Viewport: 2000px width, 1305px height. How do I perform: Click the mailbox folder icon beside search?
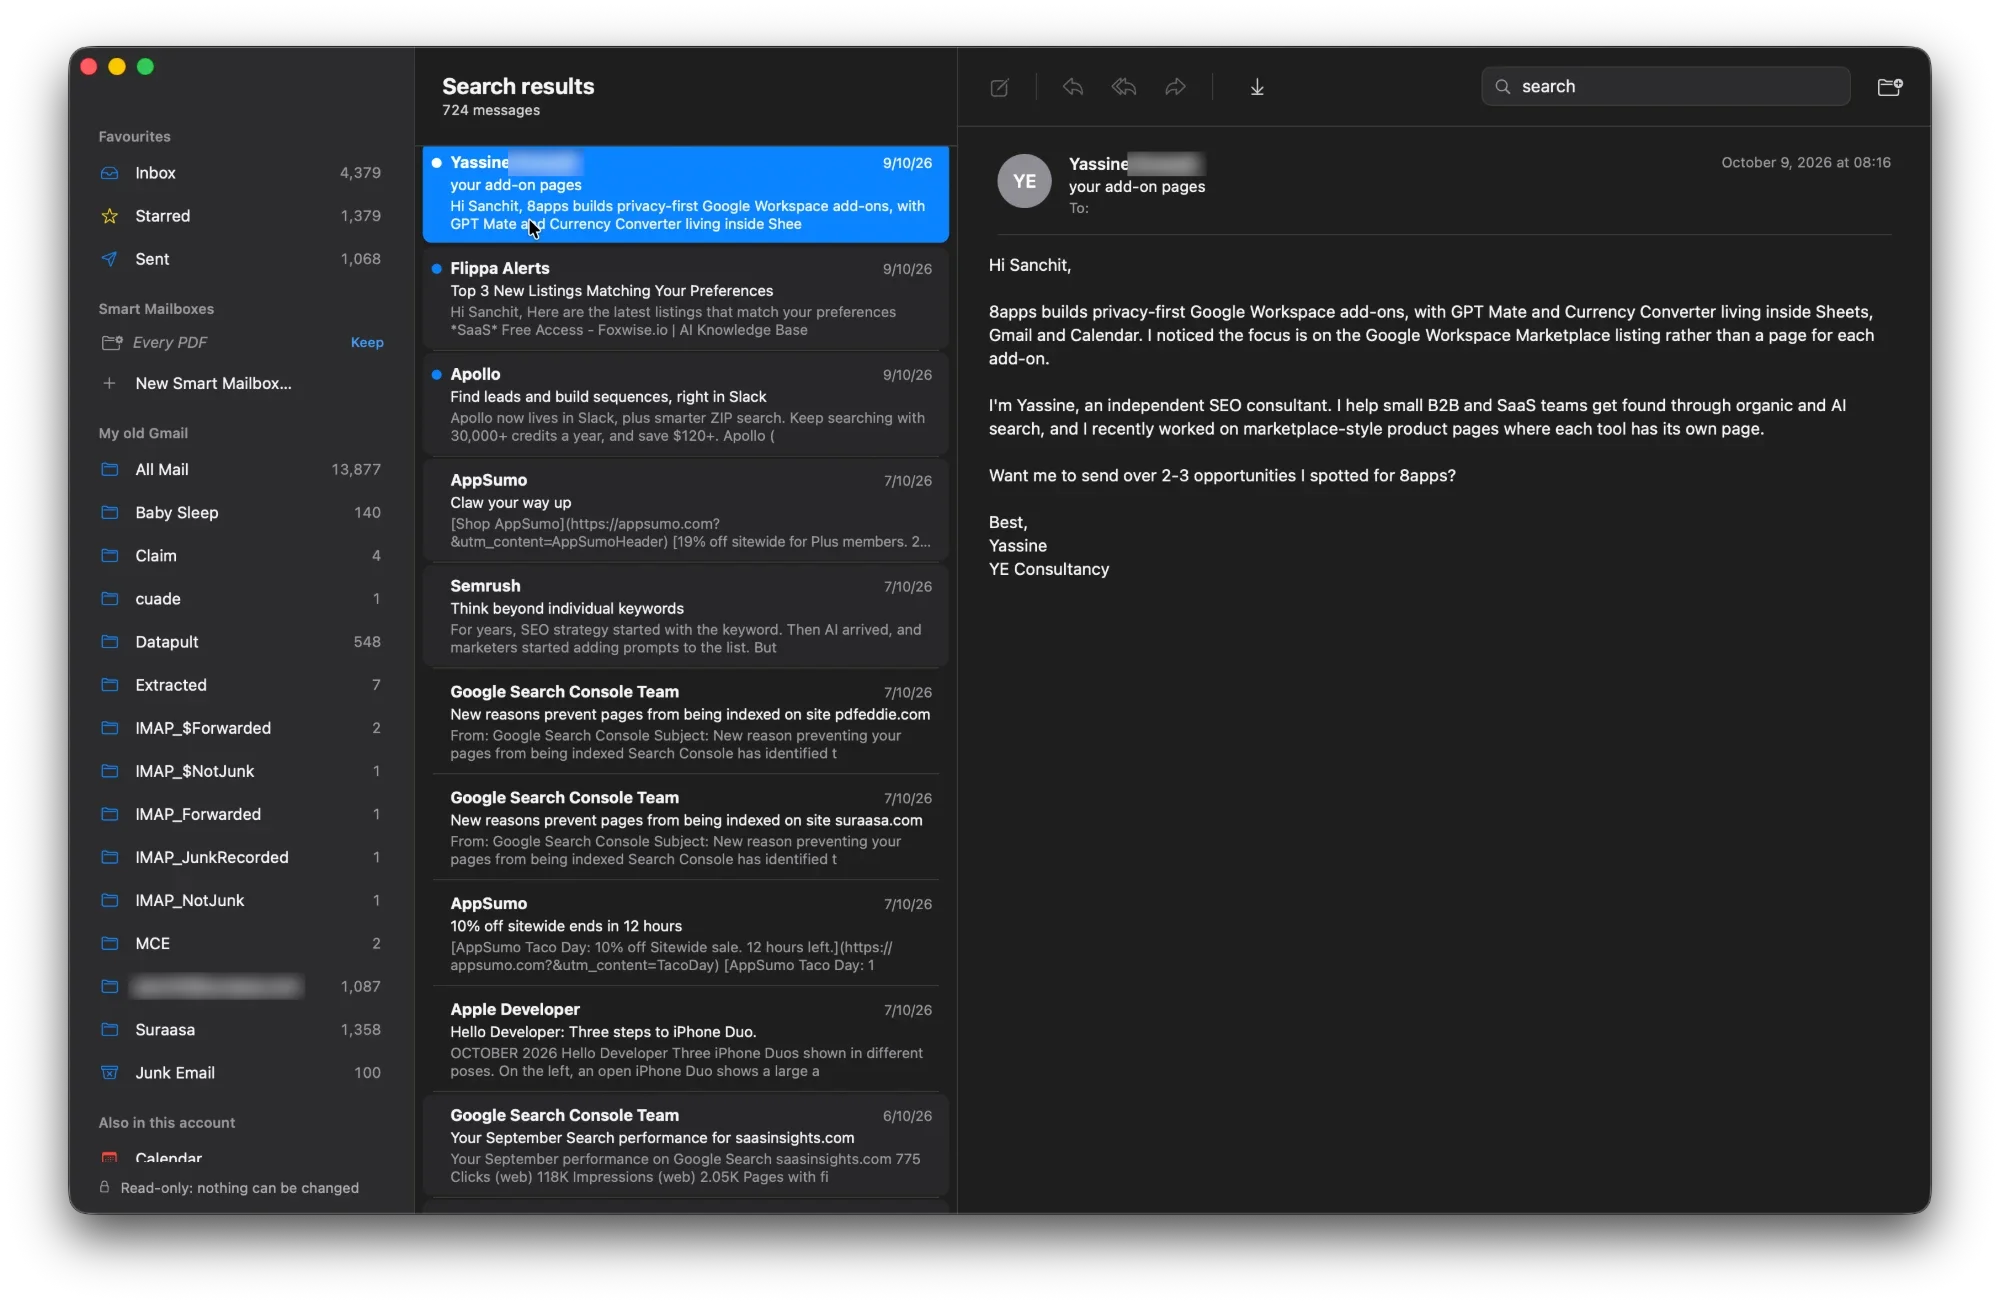click(x=1889, y=87)
